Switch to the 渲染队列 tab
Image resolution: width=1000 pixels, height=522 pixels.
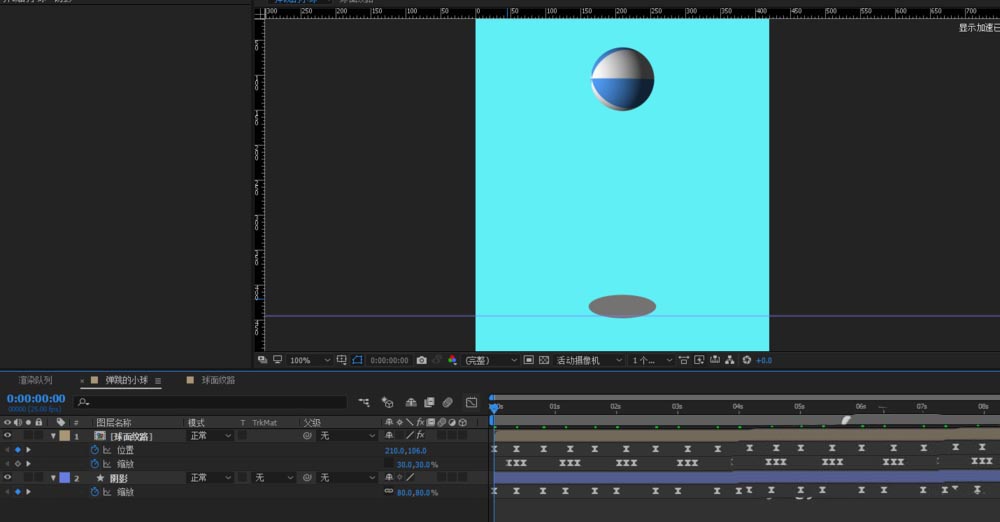(x=35, y=380)
